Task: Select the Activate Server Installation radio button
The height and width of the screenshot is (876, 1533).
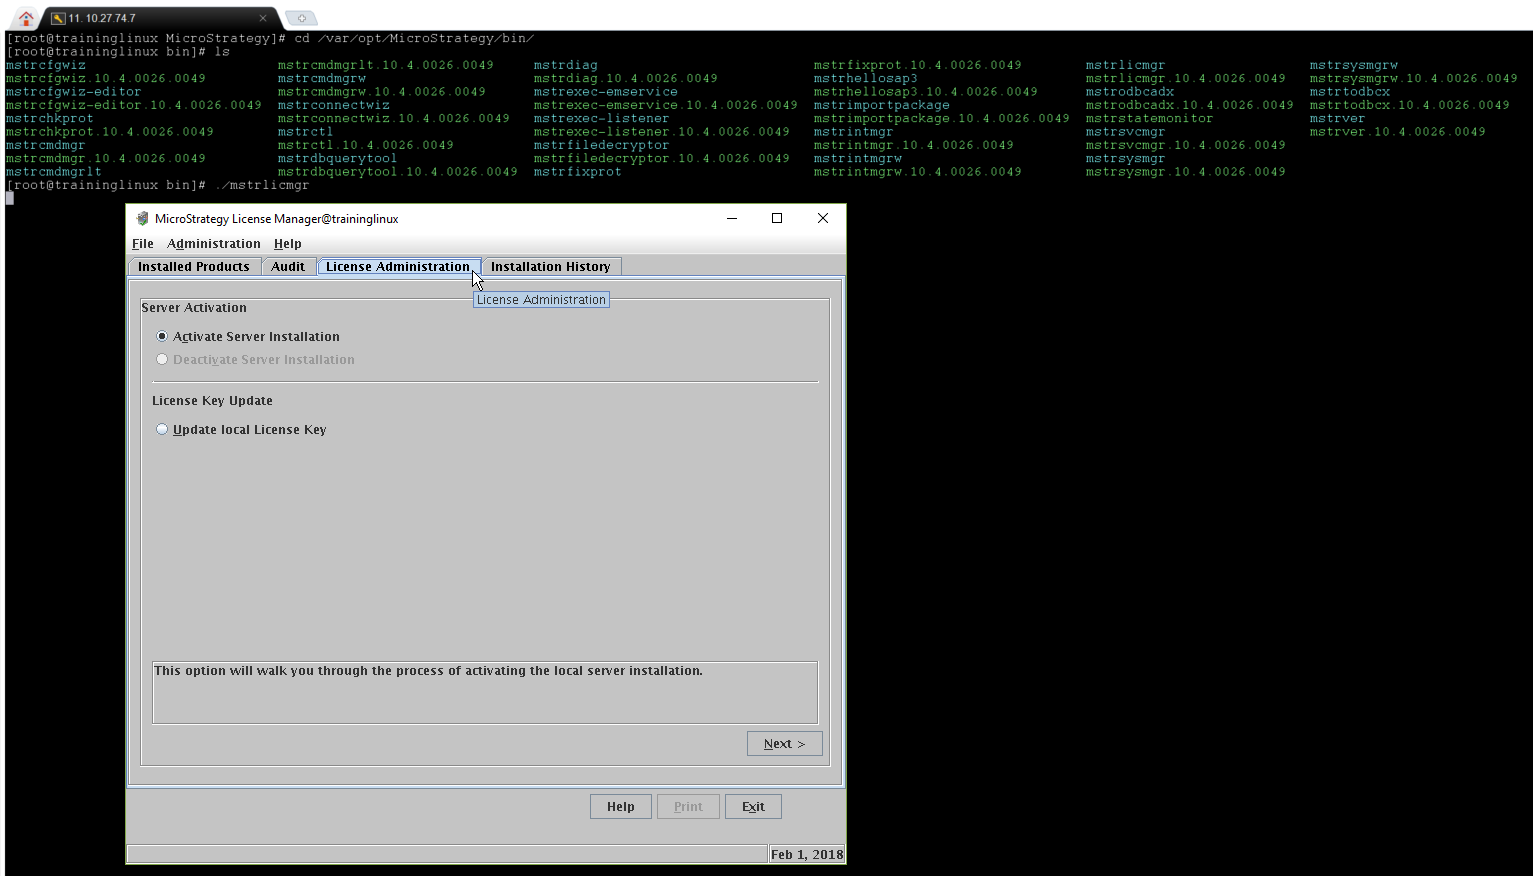Action: click(162, 337)
